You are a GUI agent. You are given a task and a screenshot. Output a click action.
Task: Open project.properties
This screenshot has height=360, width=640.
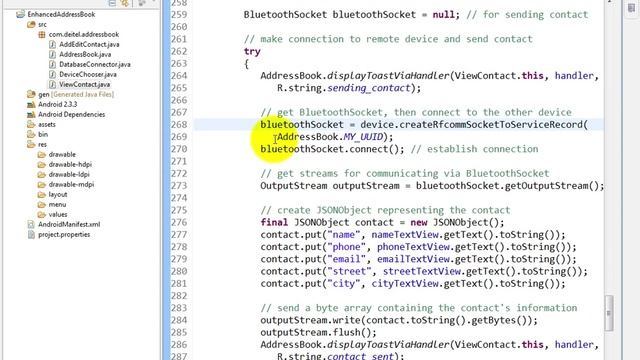64,235
